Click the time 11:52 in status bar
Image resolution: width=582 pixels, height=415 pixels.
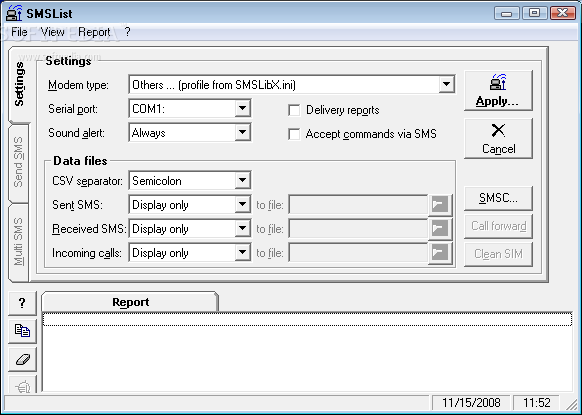pos(536,403)
